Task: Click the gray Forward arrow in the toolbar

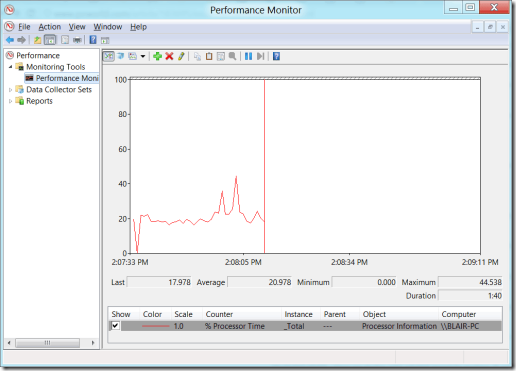Action: click(x=21, y=40)
